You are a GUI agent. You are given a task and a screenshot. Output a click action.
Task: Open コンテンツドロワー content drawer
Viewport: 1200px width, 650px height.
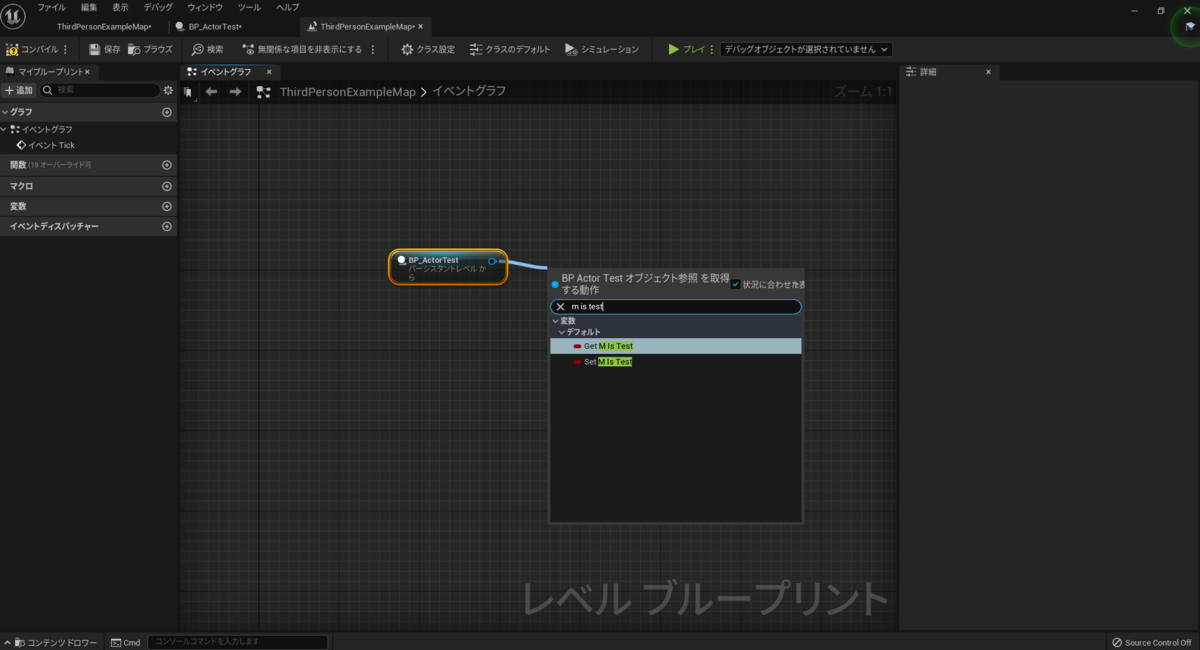[x=53, y=642]
